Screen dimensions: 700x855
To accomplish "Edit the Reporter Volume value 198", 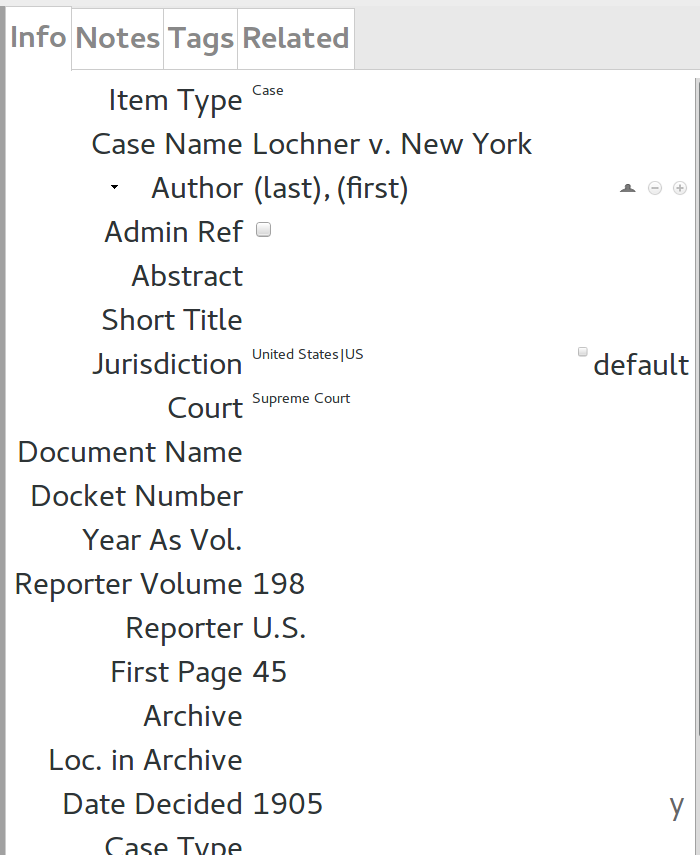I will [x=278, y=585].
